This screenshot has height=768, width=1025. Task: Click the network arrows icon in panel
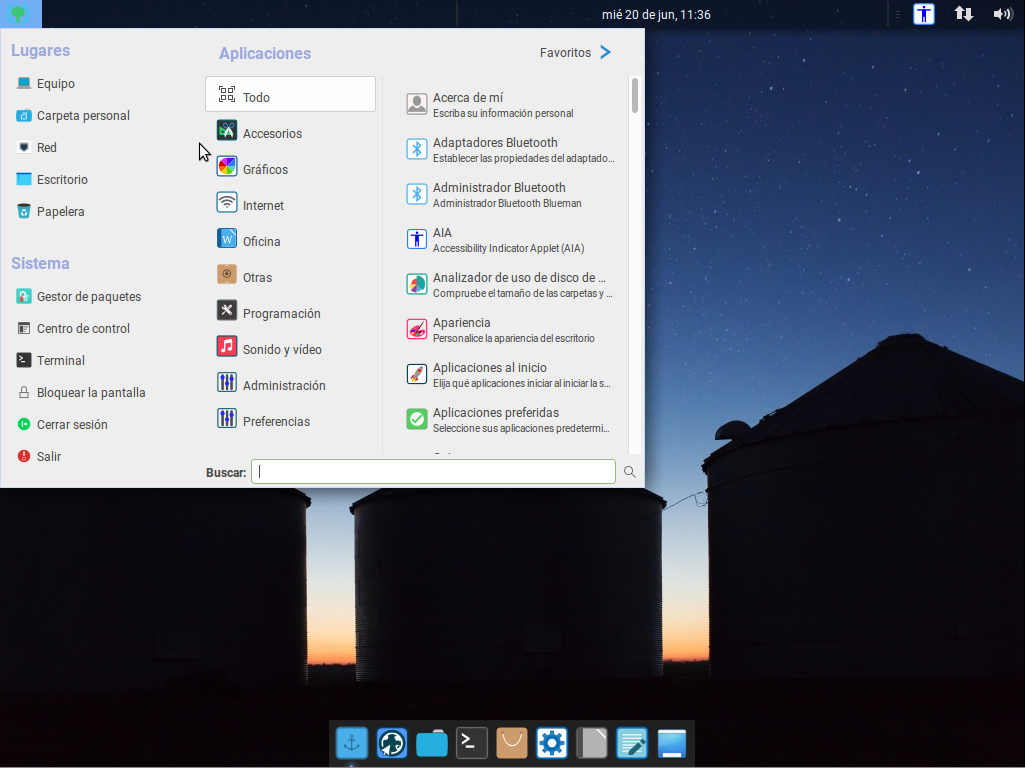[964, 14]
